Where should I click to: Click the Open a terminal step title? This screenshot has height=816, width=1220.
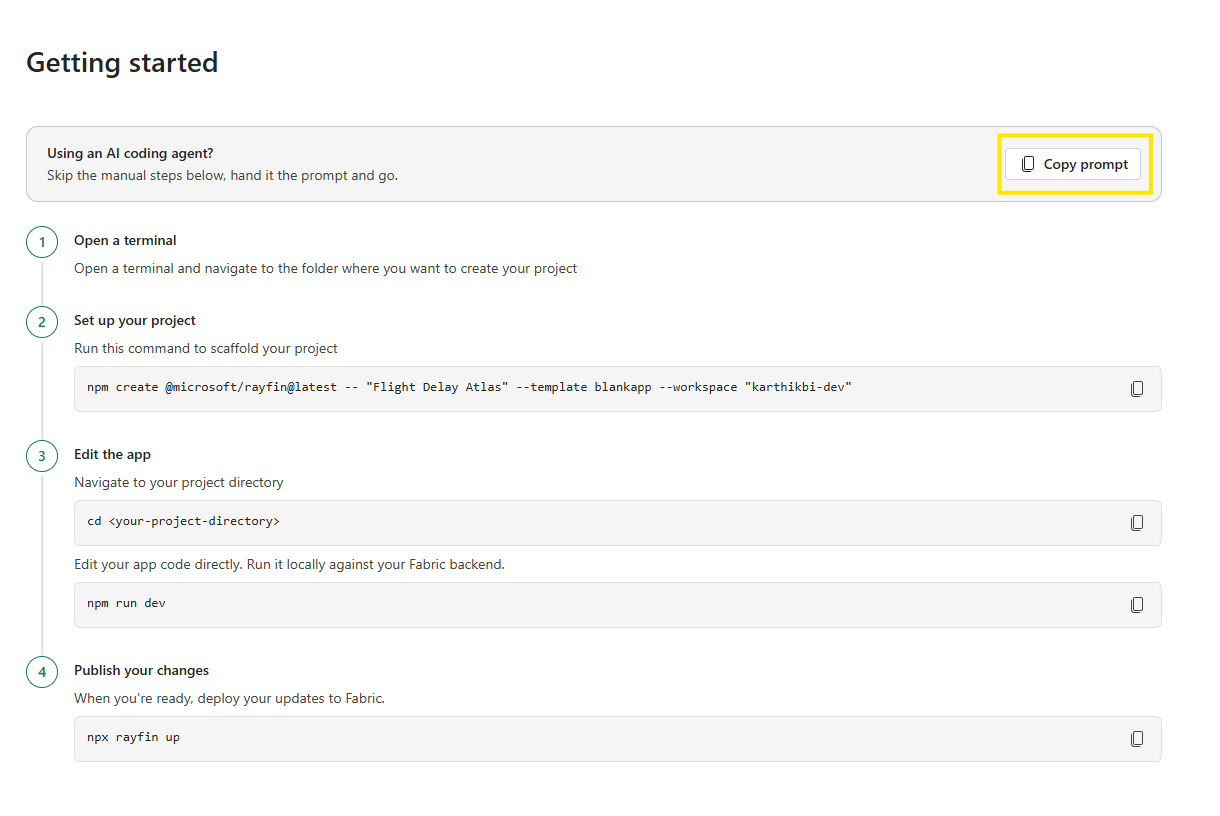(125, 240)
